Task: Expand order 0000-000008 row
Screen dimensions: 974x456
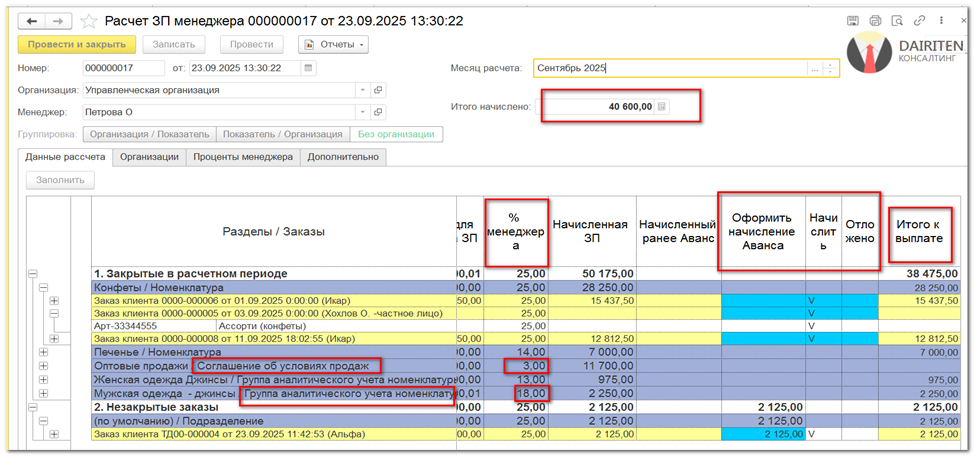Action: (54, 339)
